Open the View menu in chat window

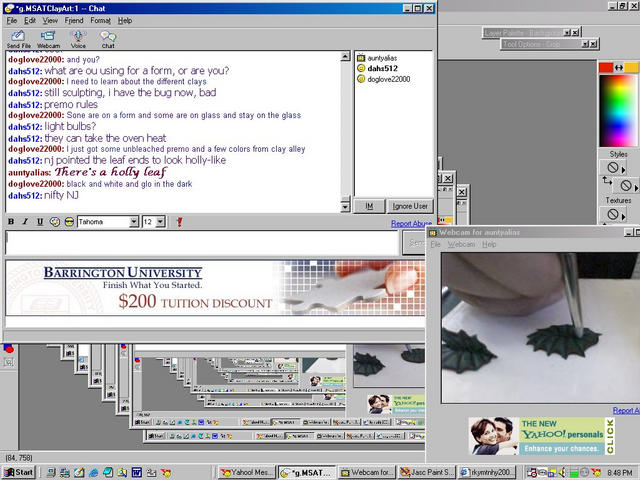(x=50, y=20)
